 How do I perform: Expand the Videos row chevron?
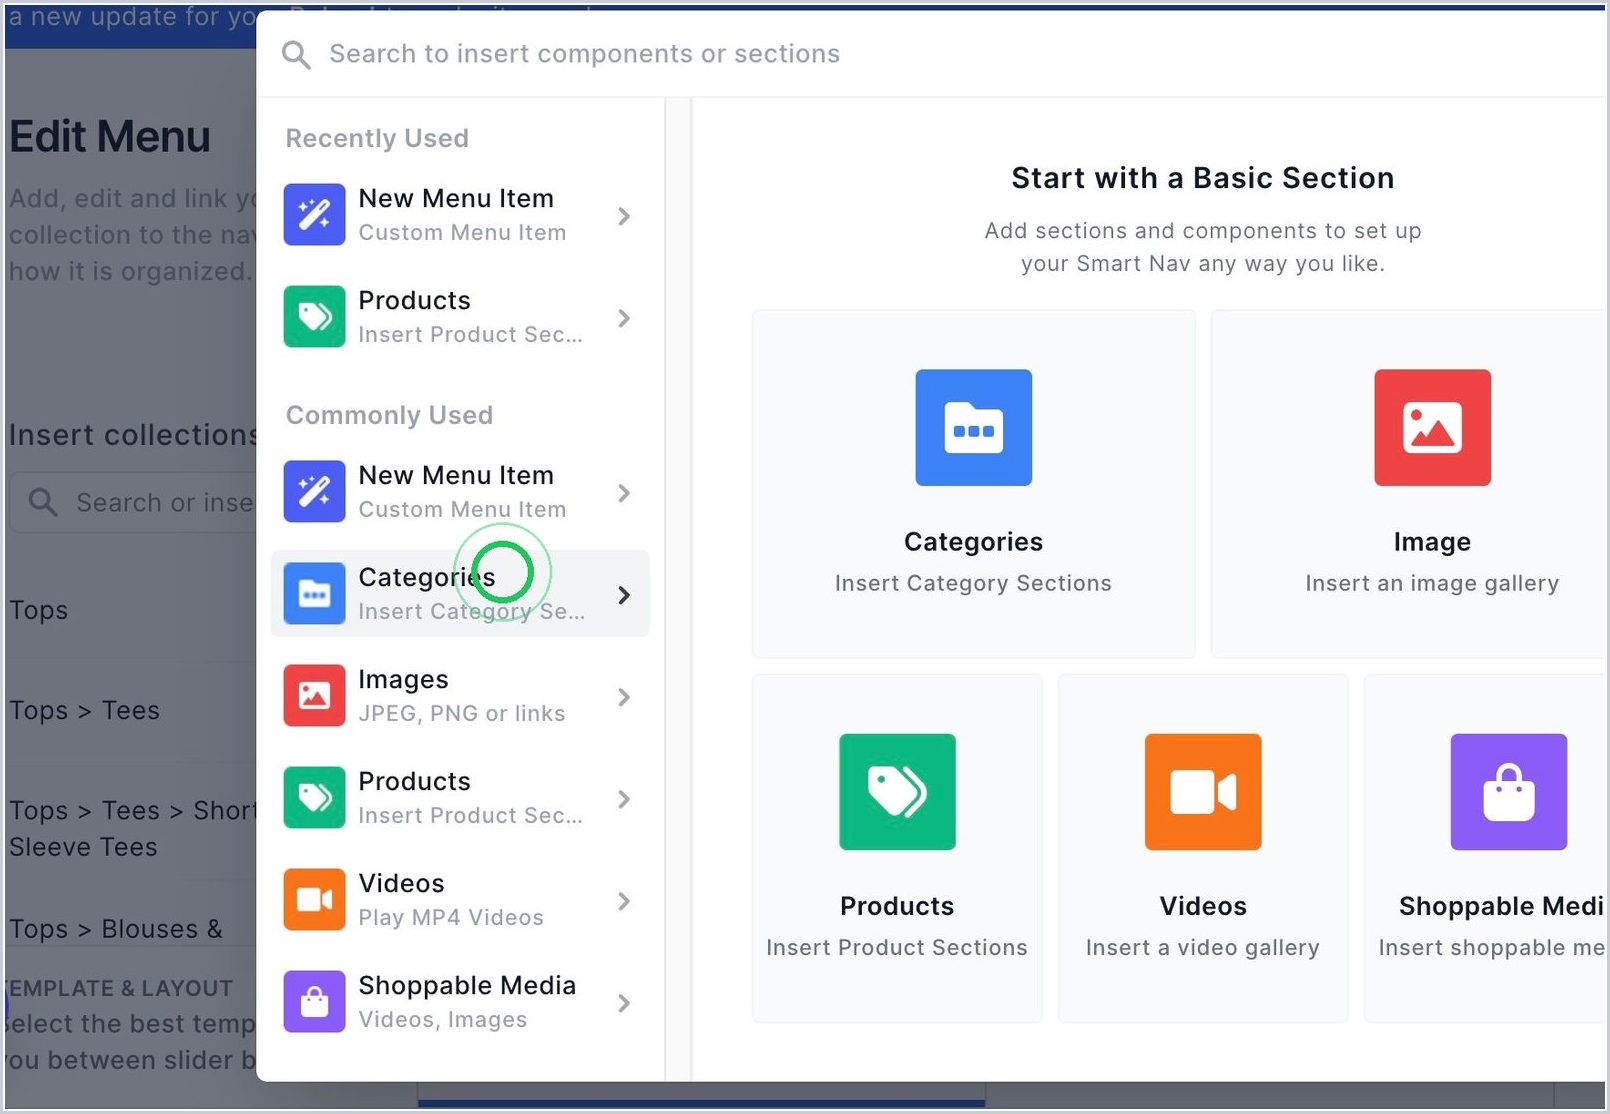[624, 901]
